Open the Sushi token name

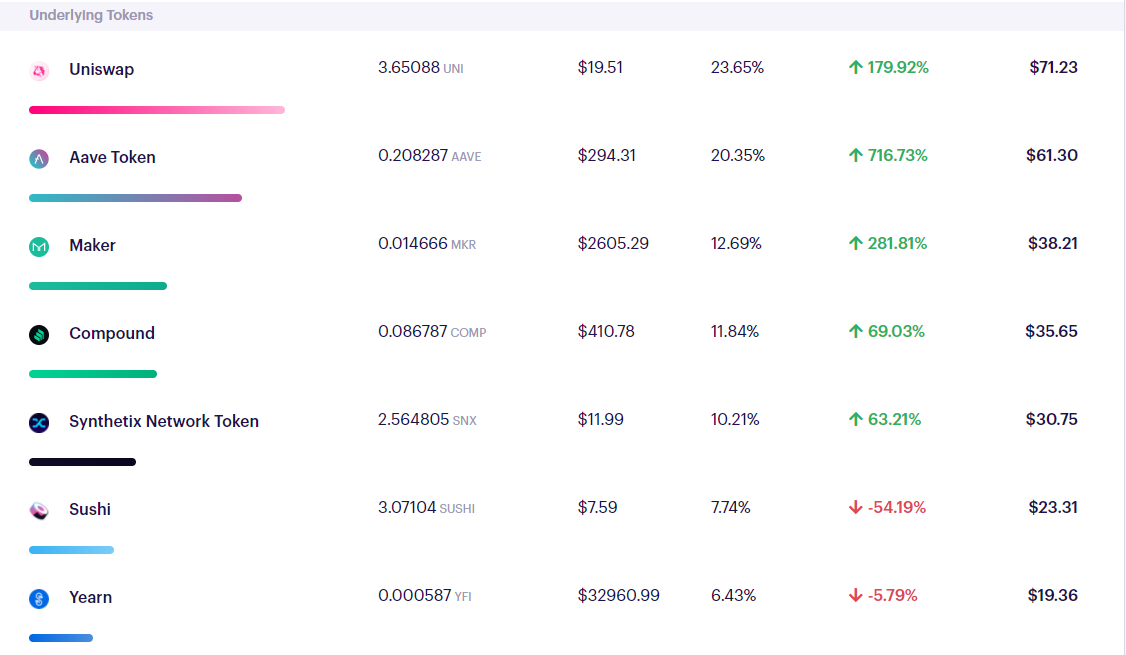[90, 509]
